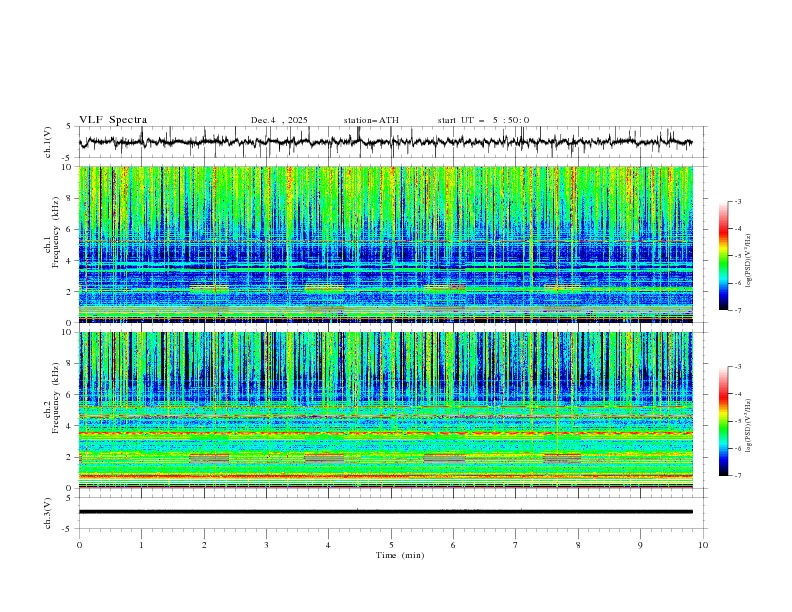Viewport: 792px width, 612px height.
Task: Click the 'station=ATH' header label
Action: tap(371, 120)
